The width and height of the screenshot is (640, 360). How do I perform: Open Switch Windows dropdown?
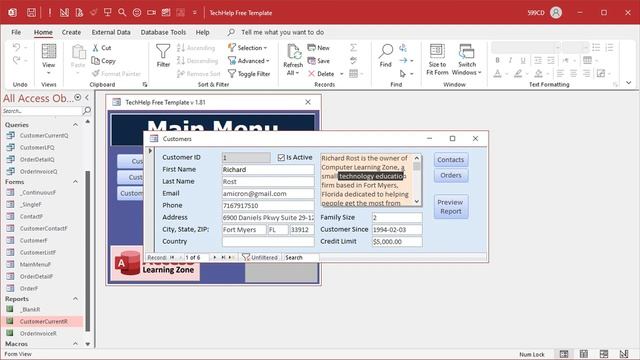click(x=467, y=60)
